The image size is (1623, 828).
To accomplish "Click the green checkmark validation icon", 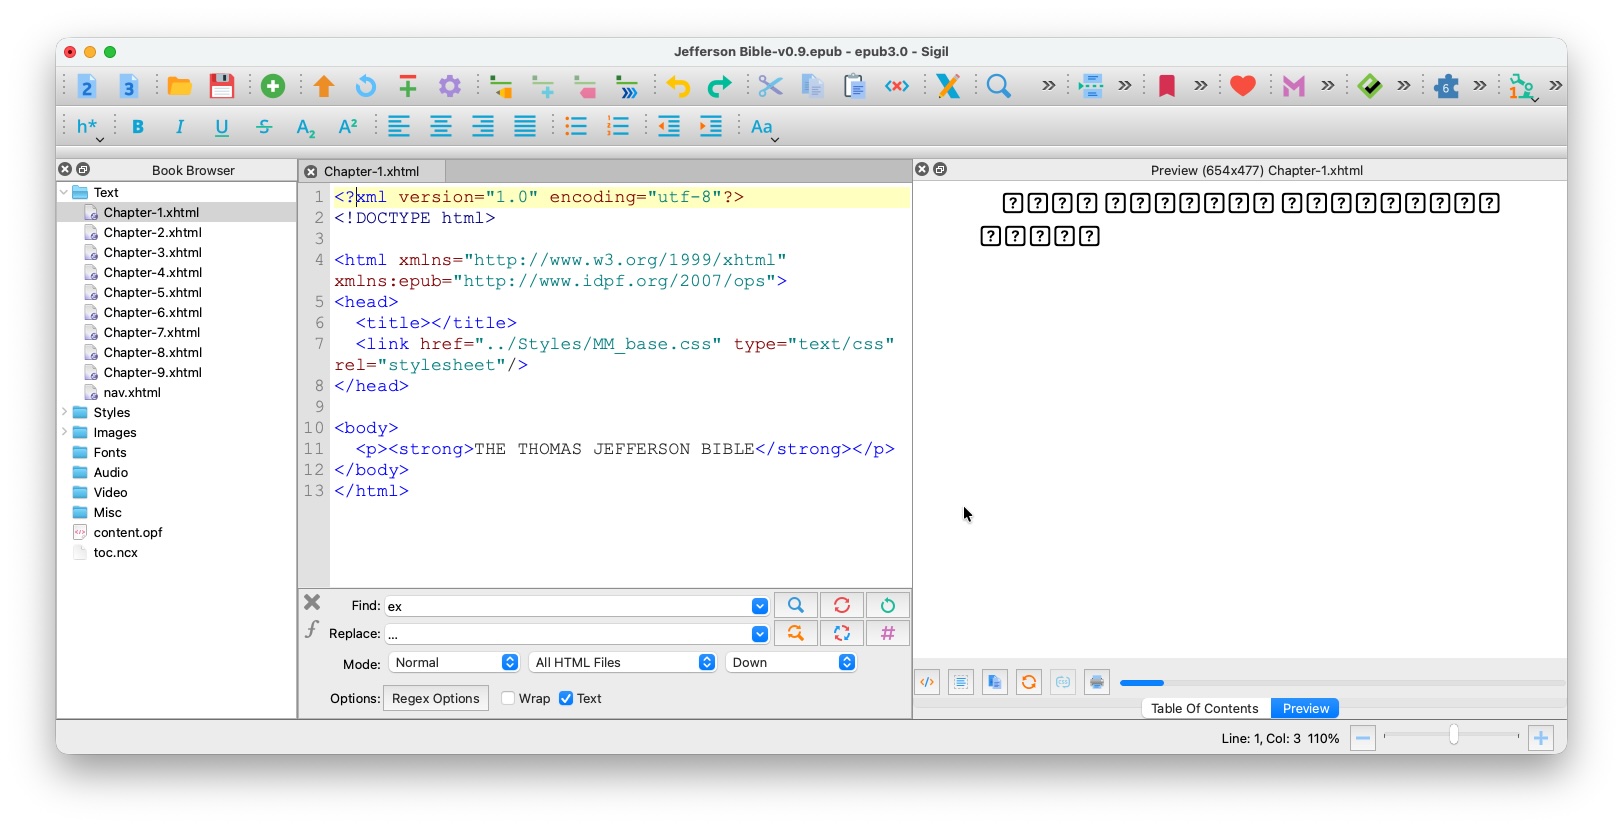I will (1370, 87).
